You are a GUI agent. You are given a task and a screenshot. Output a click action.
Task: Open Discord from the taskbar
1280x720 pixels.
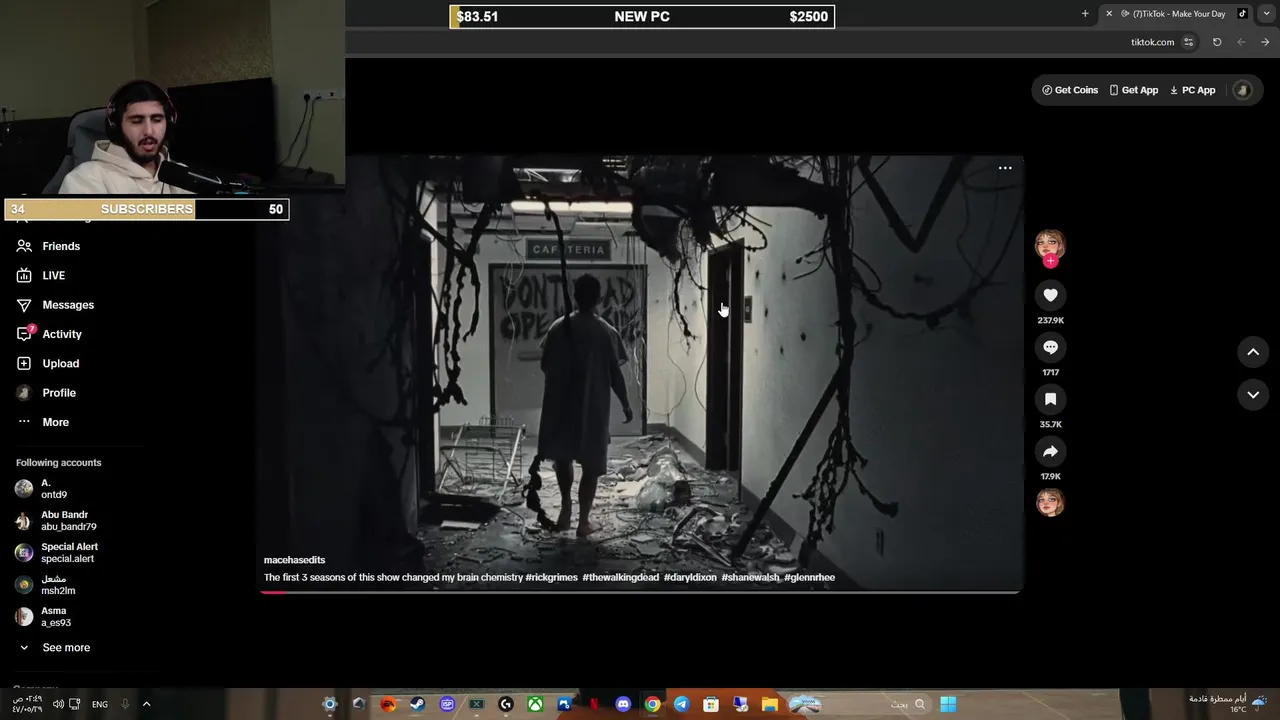pyautogui.click(x=623, y=704)
